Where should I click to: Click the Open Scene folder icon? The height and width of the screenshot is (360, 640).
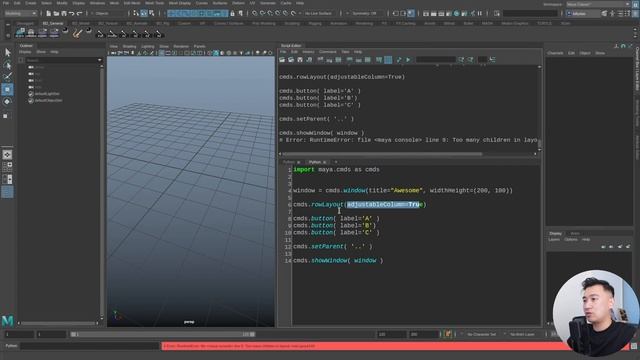pos(56,13)
